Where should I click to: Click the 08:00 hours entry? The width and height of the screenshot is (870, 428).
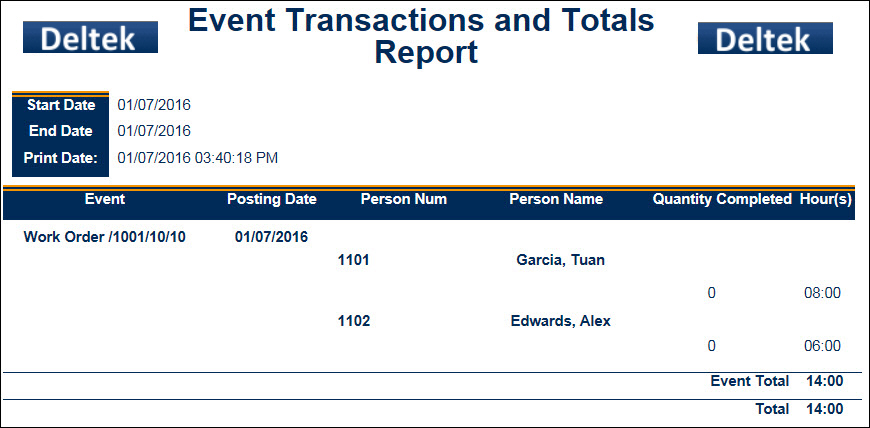pos(822,293)
